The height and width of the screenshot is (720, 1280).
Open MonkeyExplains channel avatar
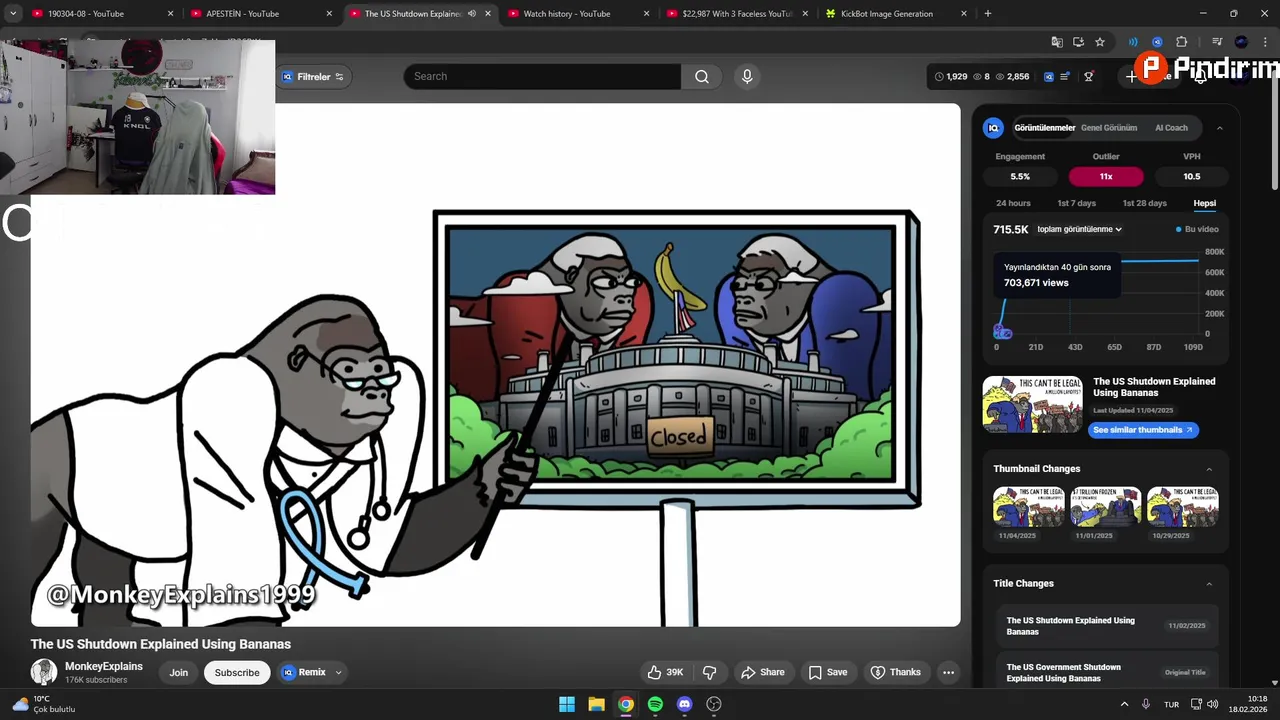click(x=44, y=672)
